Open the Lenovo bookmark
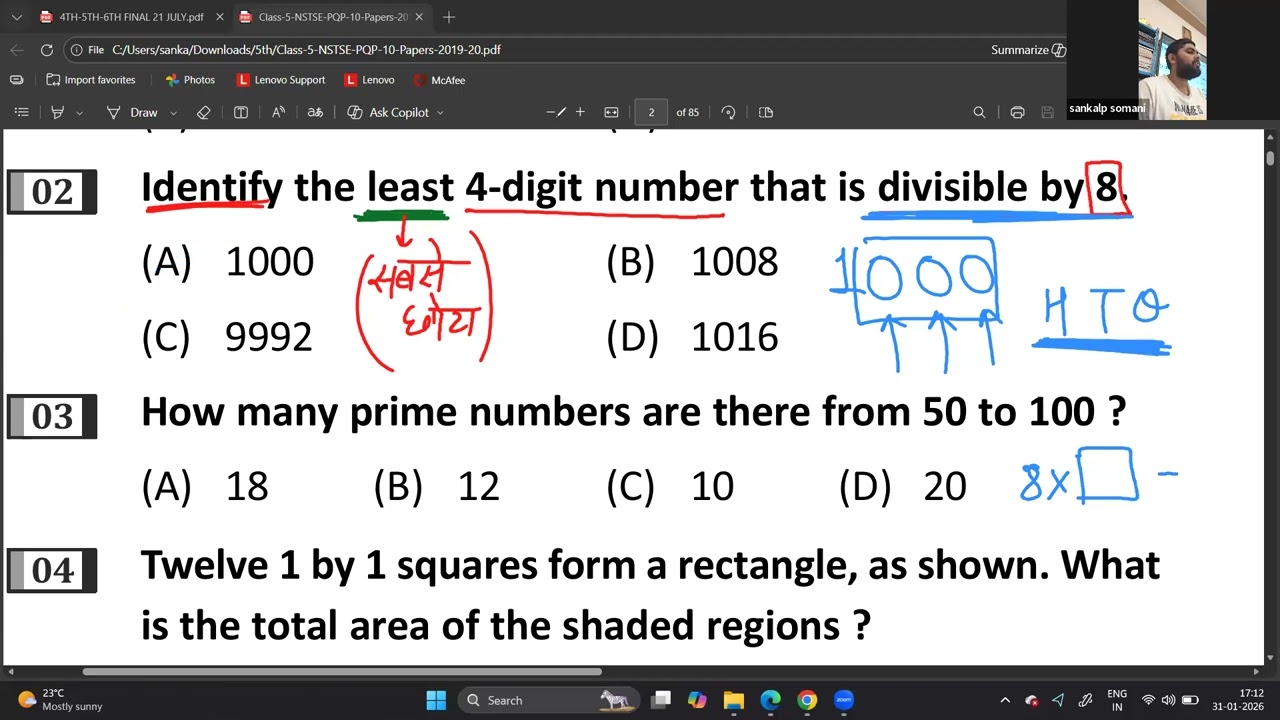Viewport: 1280px width, 720px height. pos(369,80)
